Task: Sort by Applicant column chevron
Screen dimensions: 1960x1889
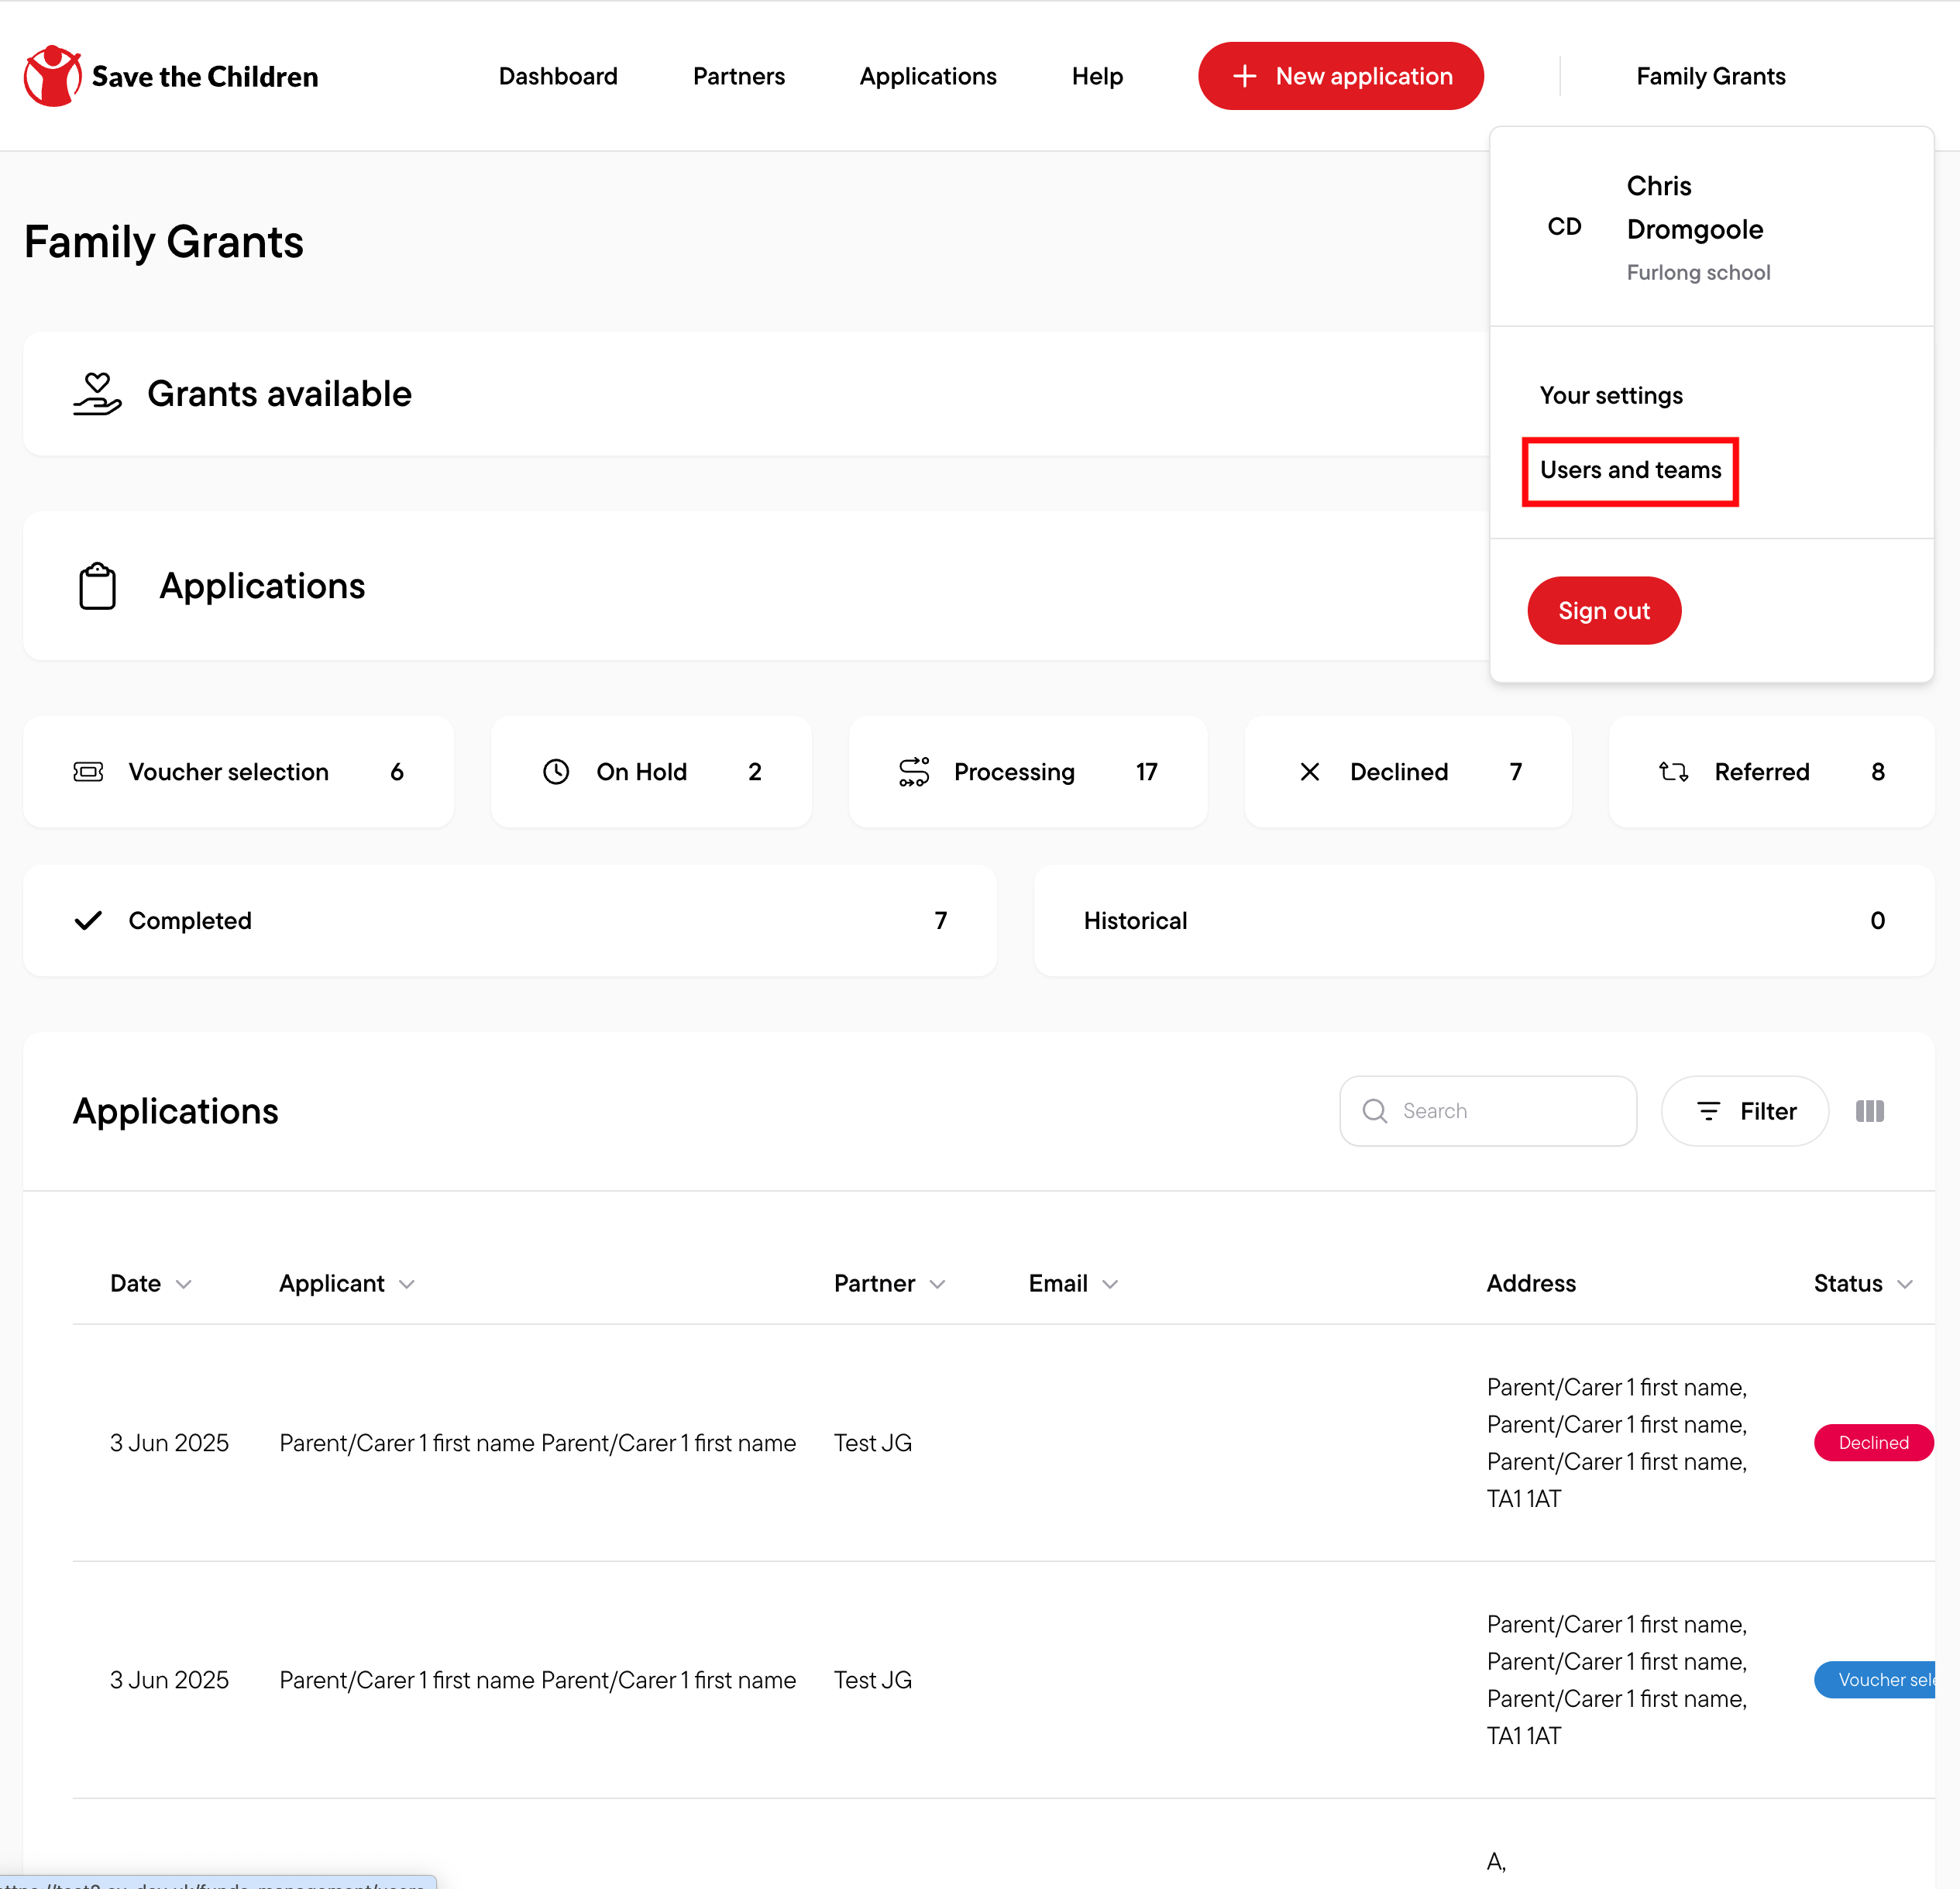Action: (407, 1284)
